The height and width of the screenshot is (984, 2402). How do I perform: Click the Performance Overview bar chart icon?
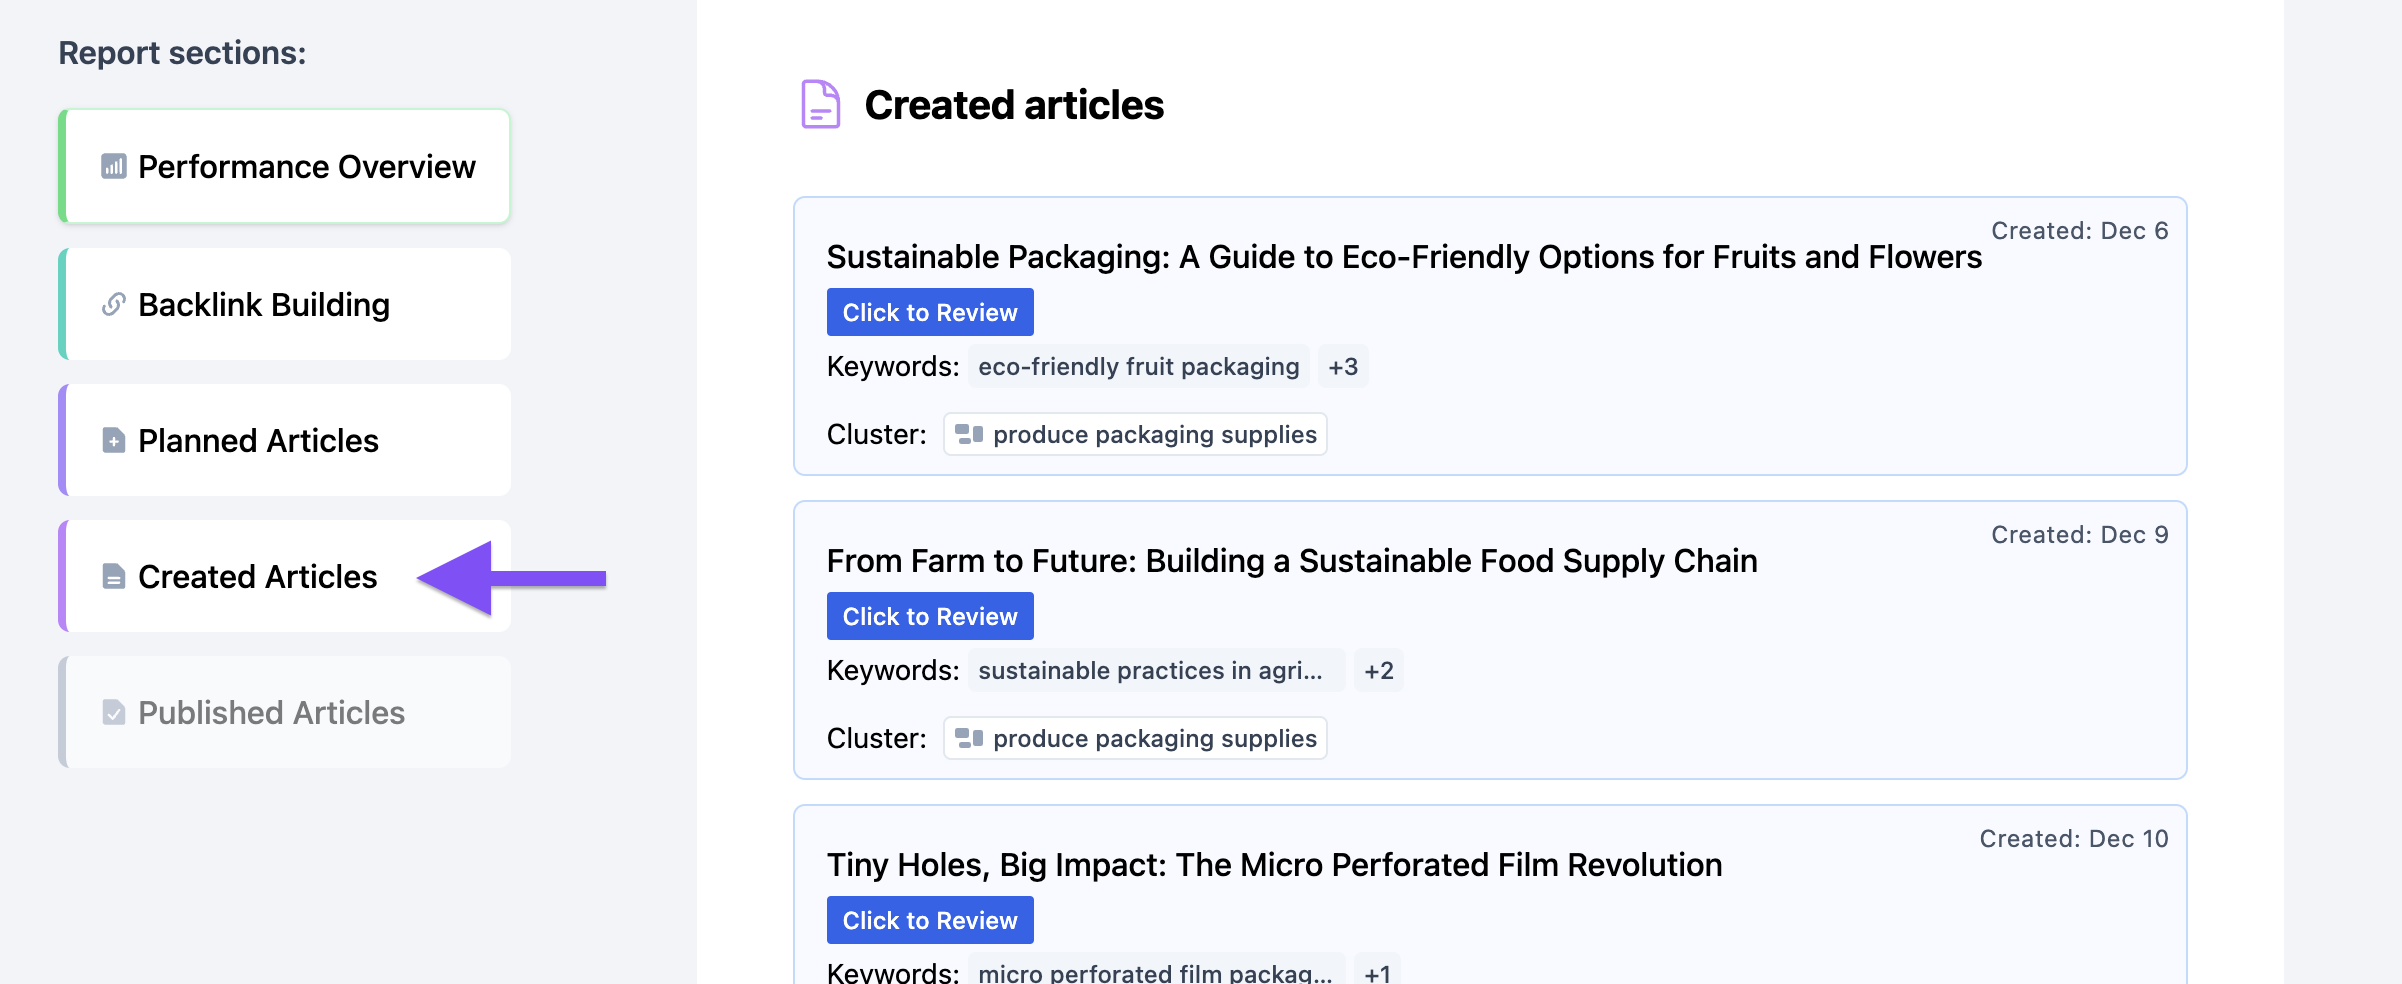point(113,167)
